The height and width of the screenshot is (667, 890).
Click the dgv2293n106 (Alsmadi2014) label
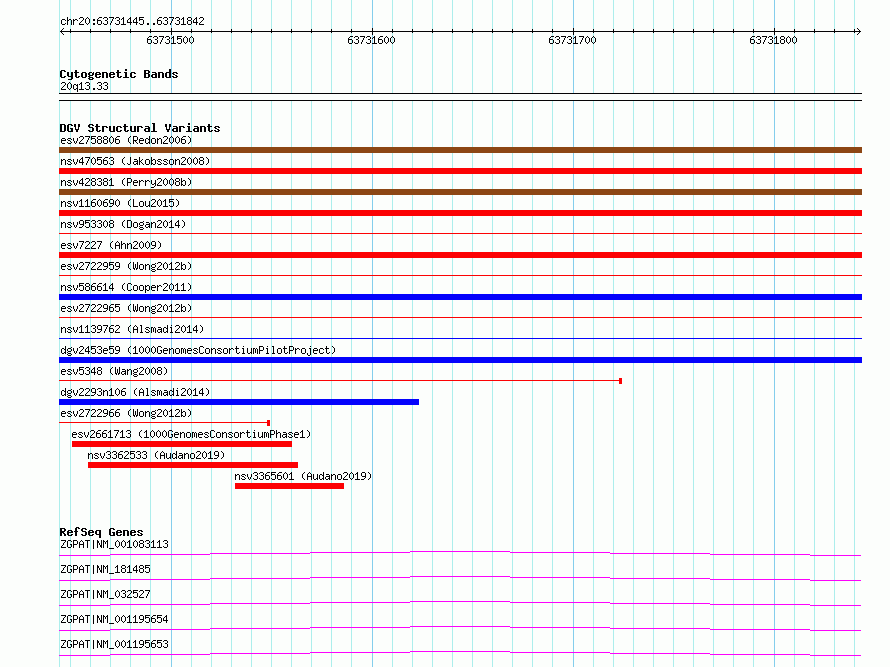pyautogui.click(x=135, y=392)
